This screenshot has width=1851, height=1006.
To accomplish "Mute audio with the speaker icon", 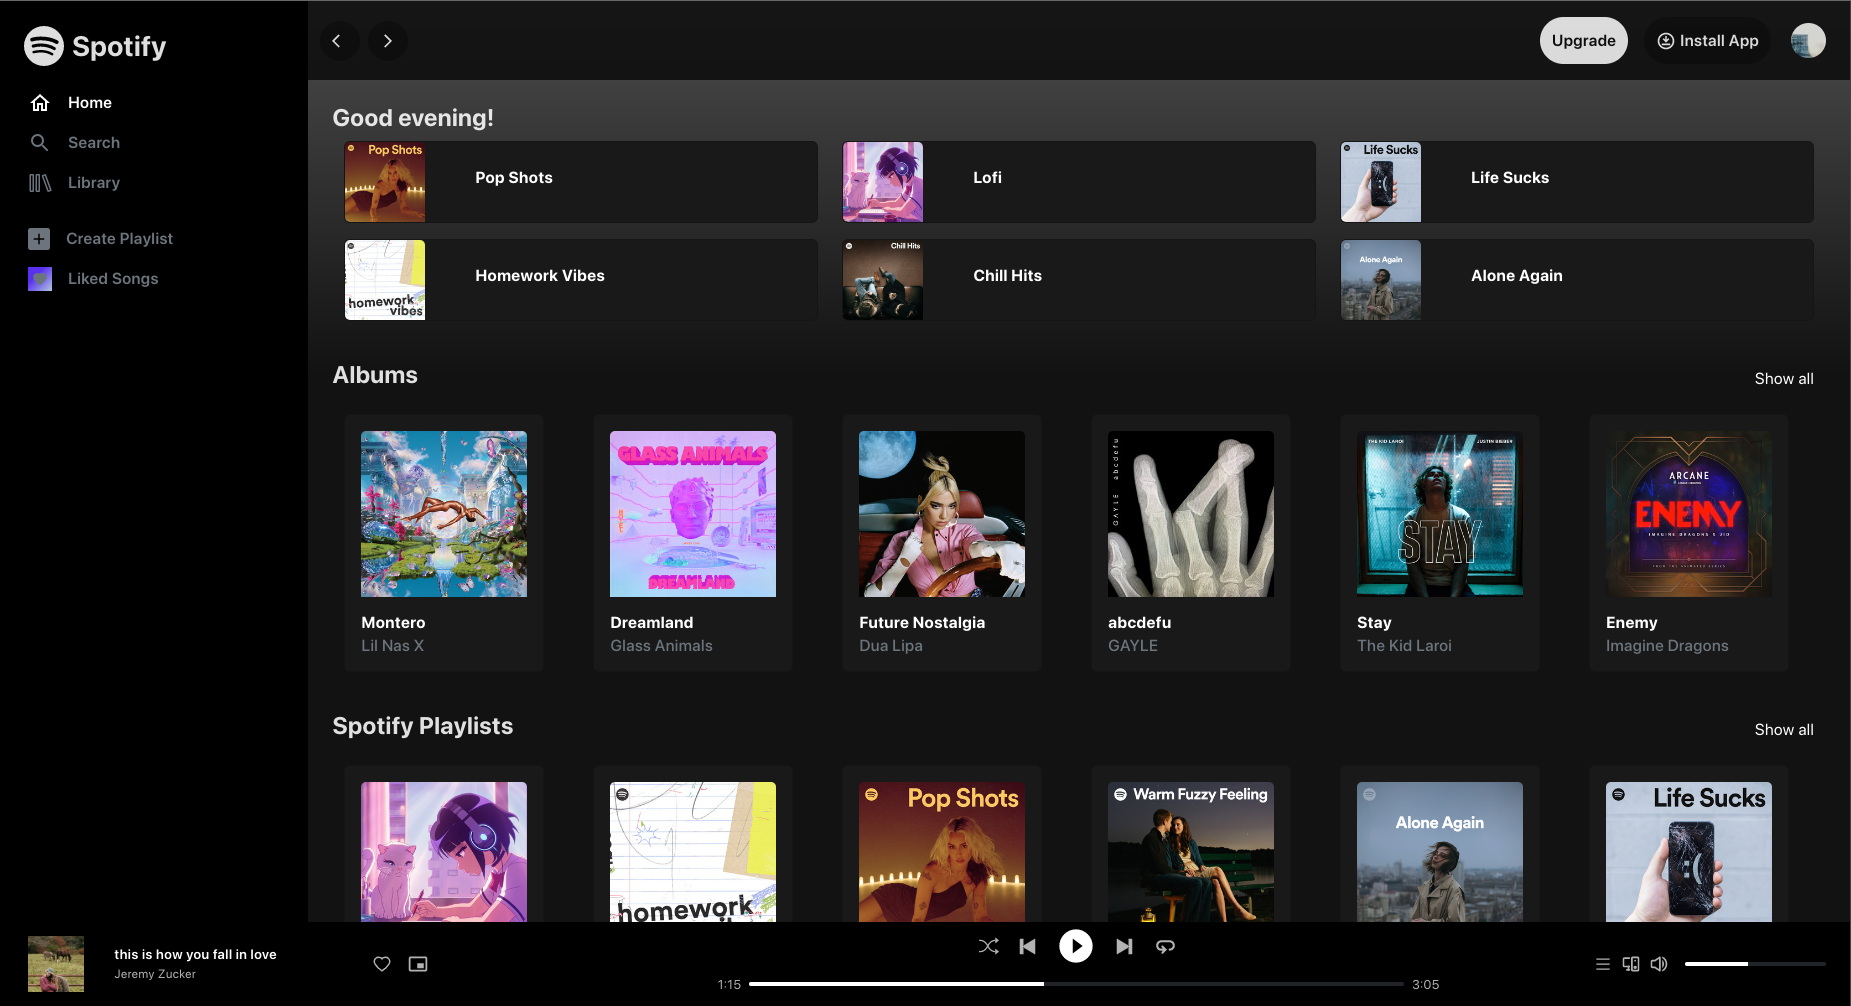I will pyautogui.click(x=1658, y=963).
